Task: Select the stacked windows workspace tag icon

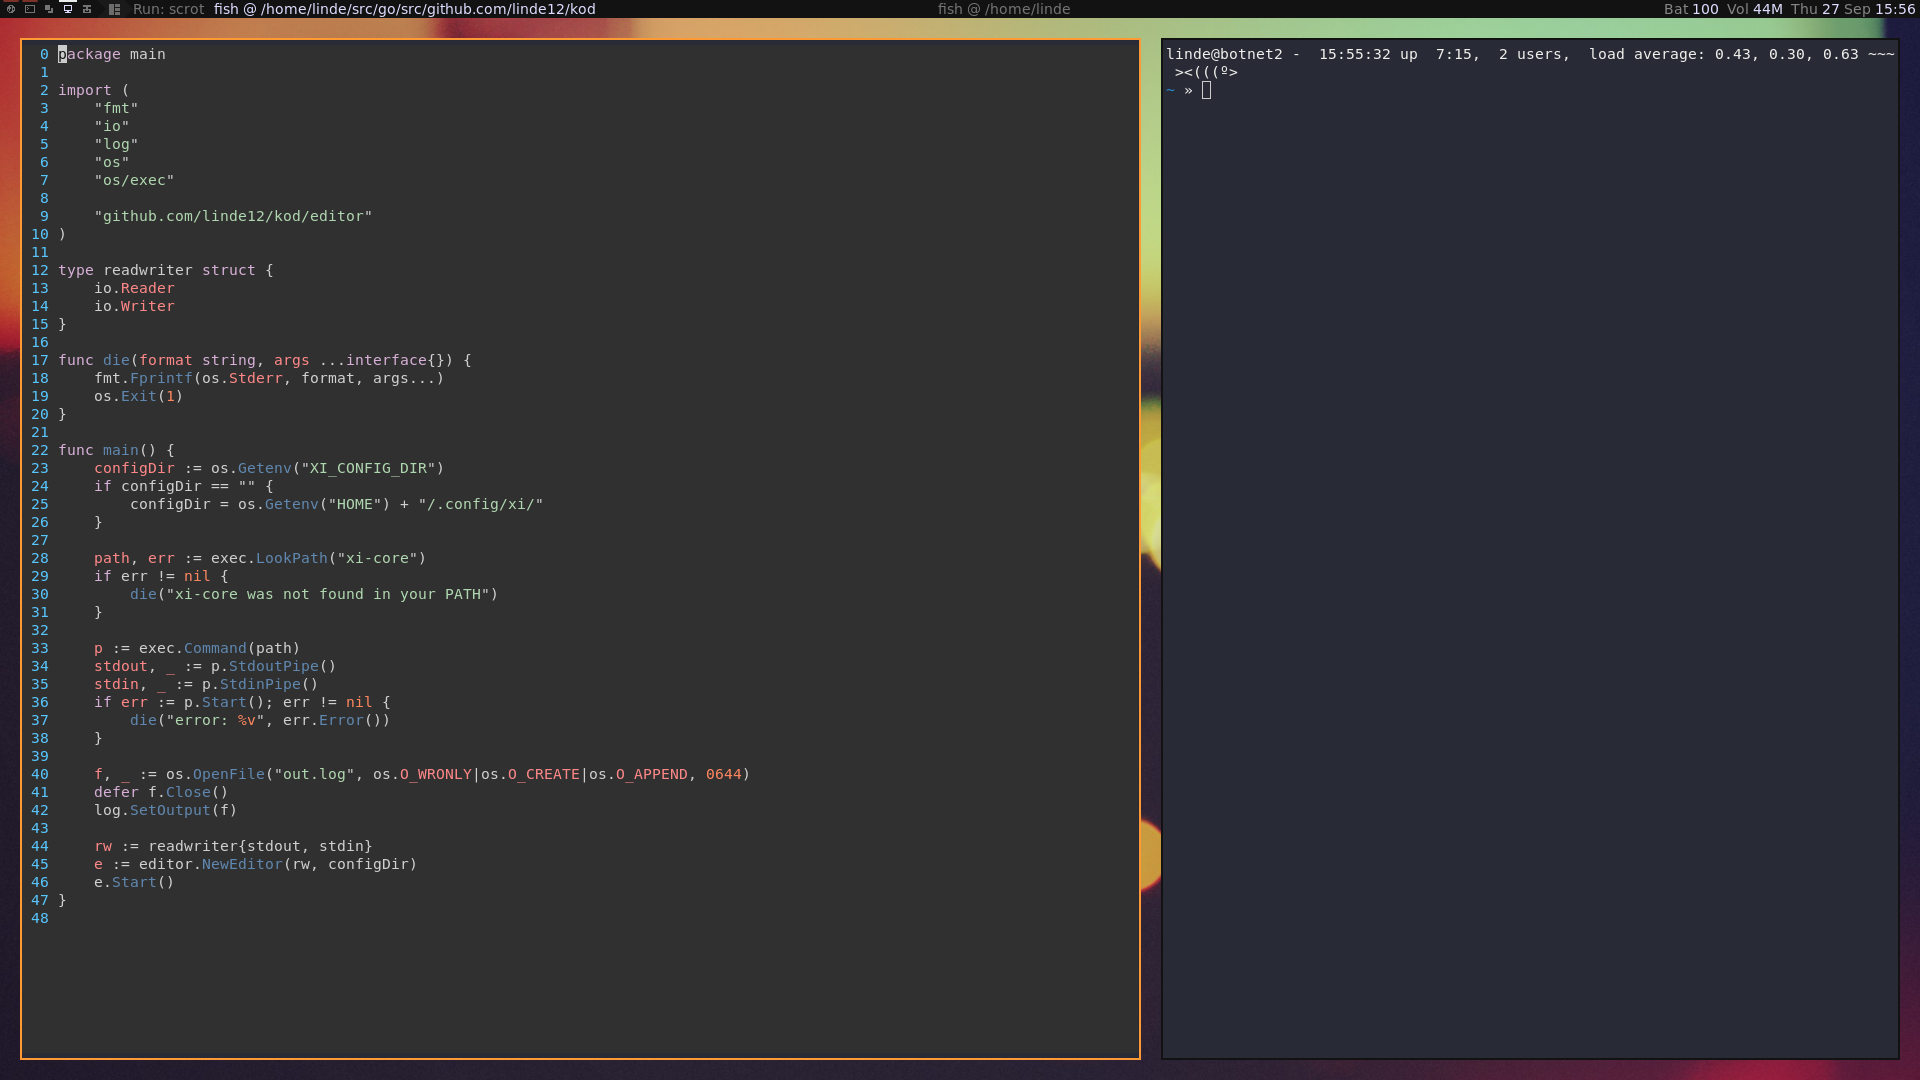Action: coord(49,9)
